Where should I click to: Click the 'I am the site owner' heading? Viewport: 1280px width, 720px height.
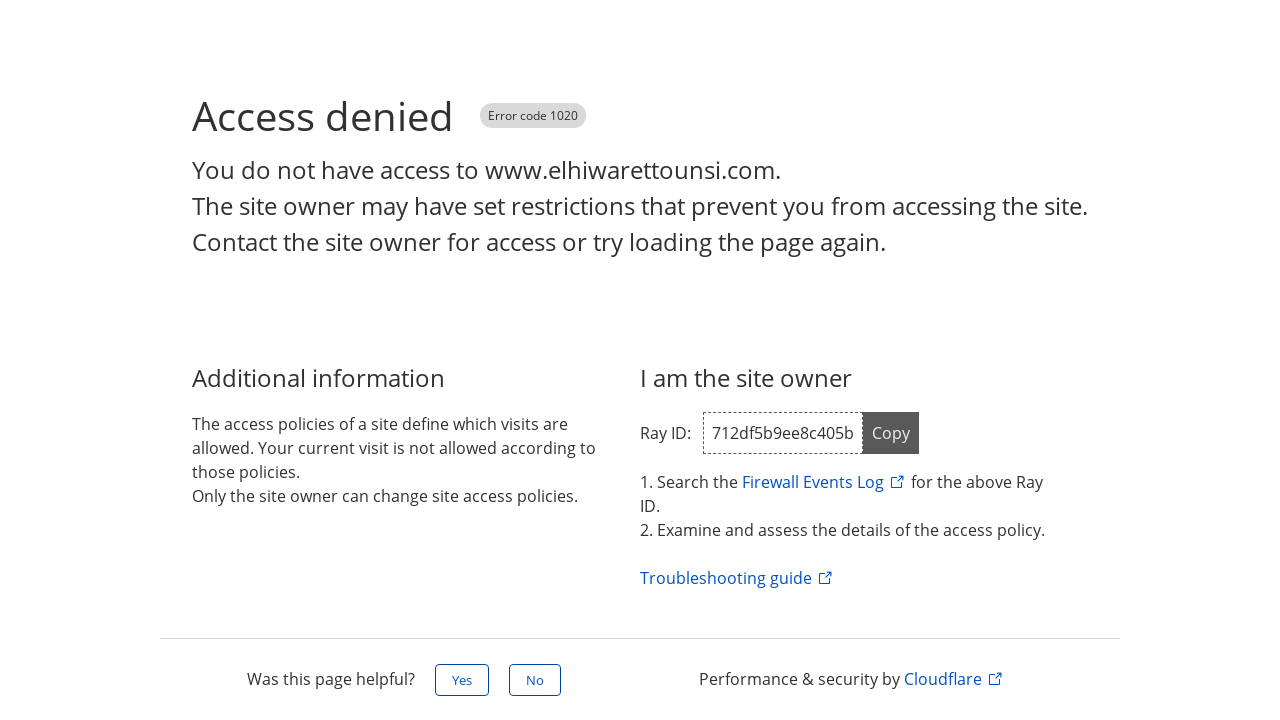746,378
